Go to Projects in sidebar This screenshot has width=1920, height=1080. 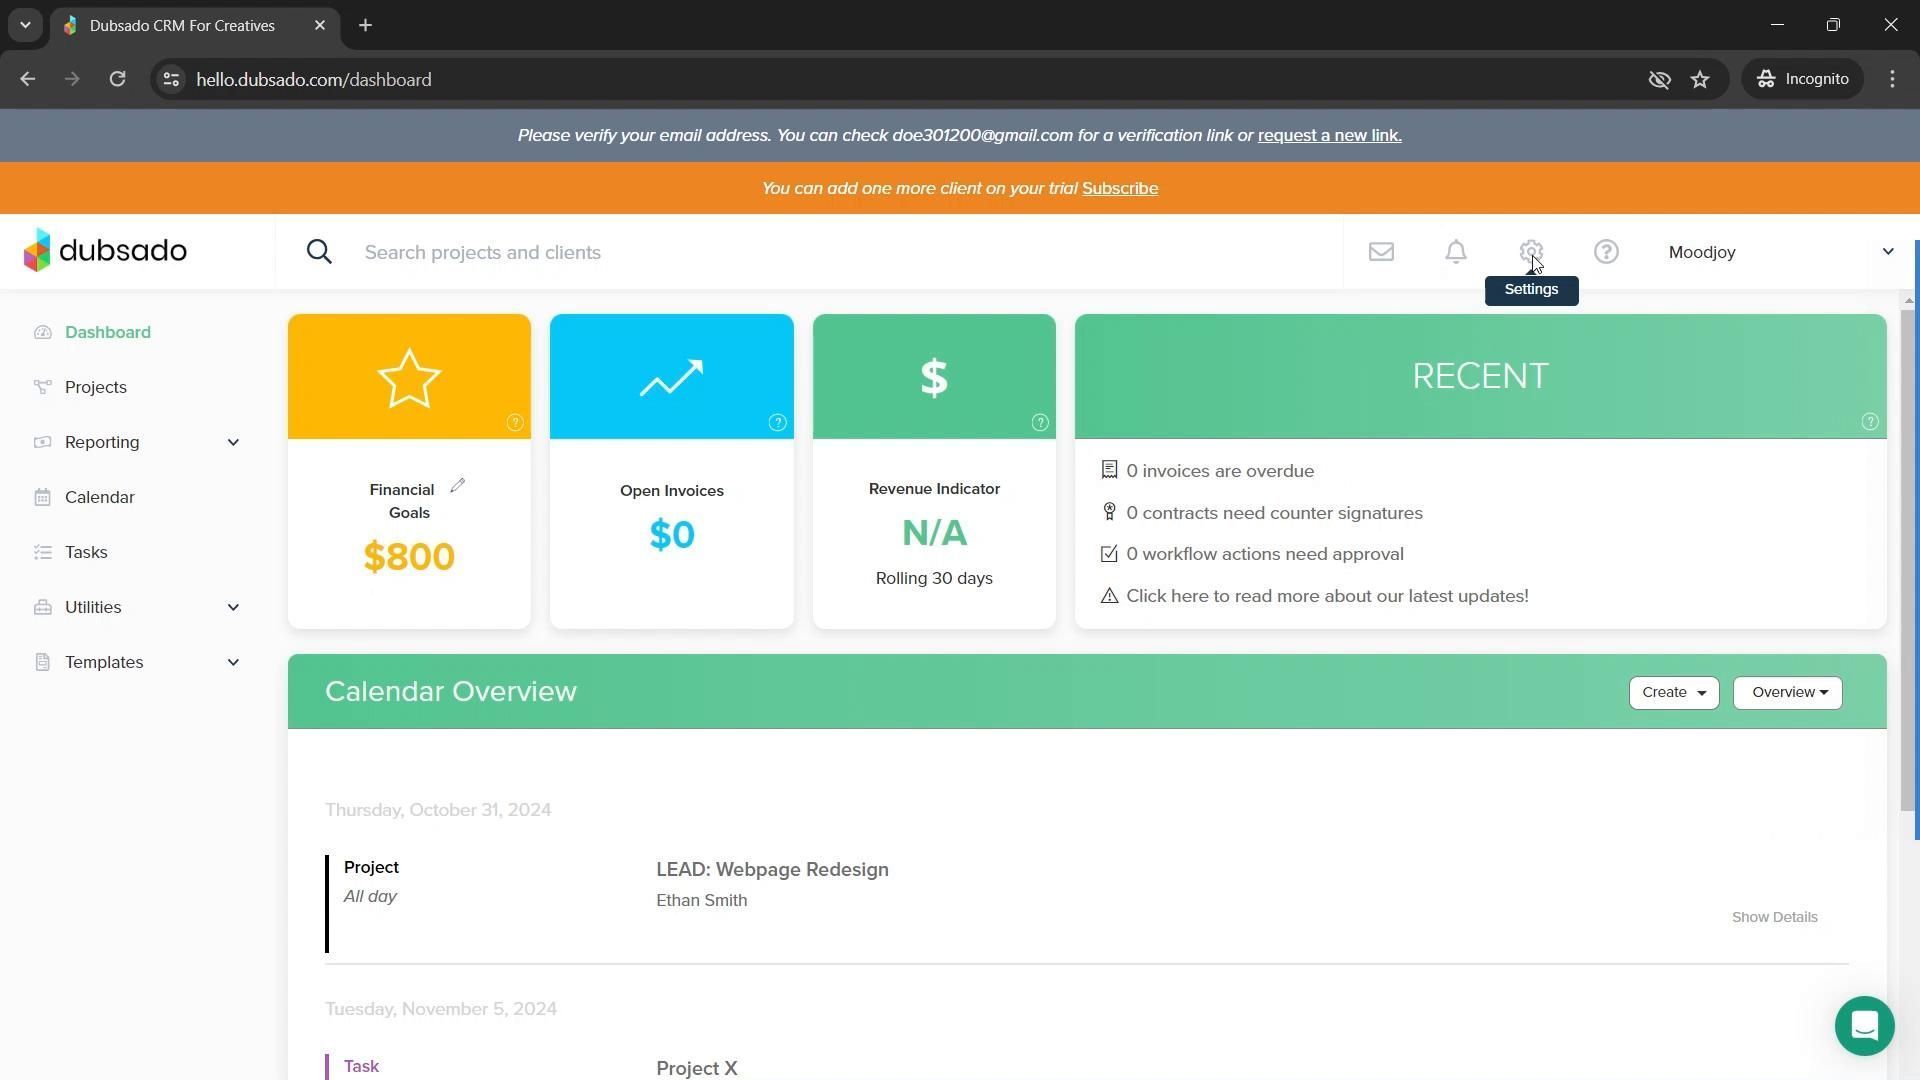point(96,387)
